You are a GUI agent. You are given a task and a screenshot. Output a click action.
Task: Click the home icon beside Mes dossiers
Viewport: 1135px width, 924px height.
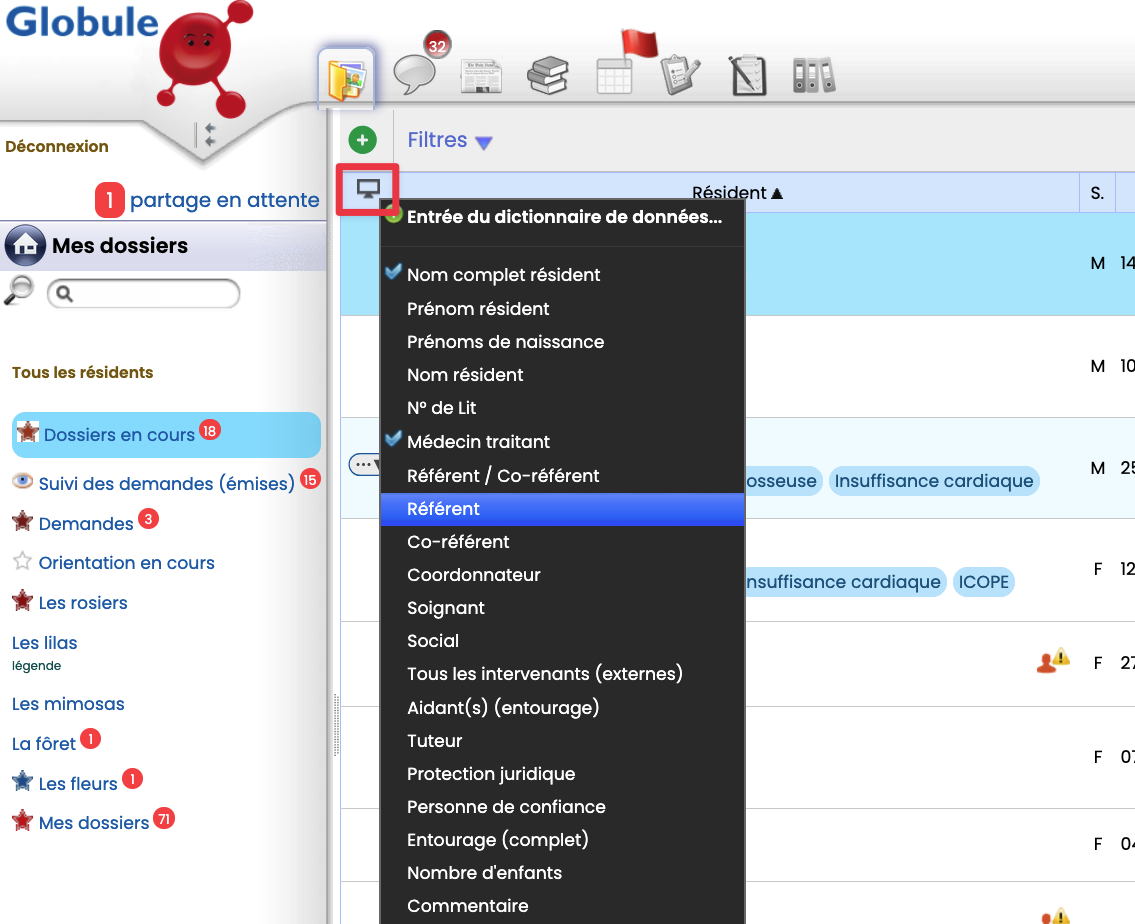point(25,245)
